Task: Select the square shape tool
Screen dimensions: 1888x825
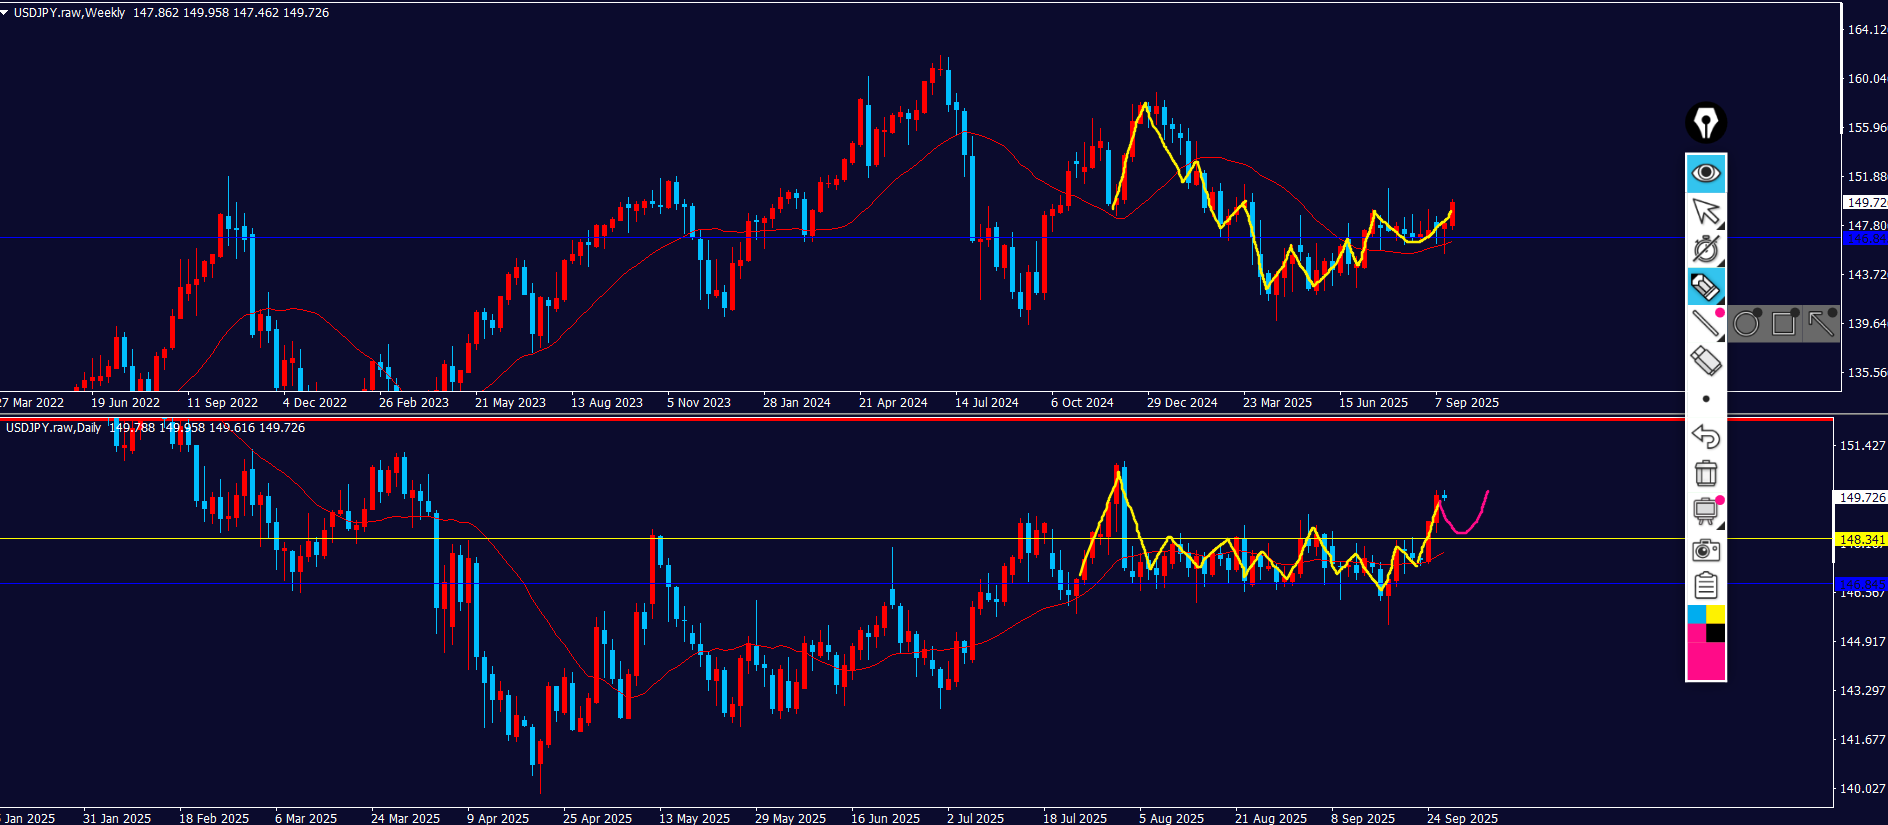Action: [1783, 323]
